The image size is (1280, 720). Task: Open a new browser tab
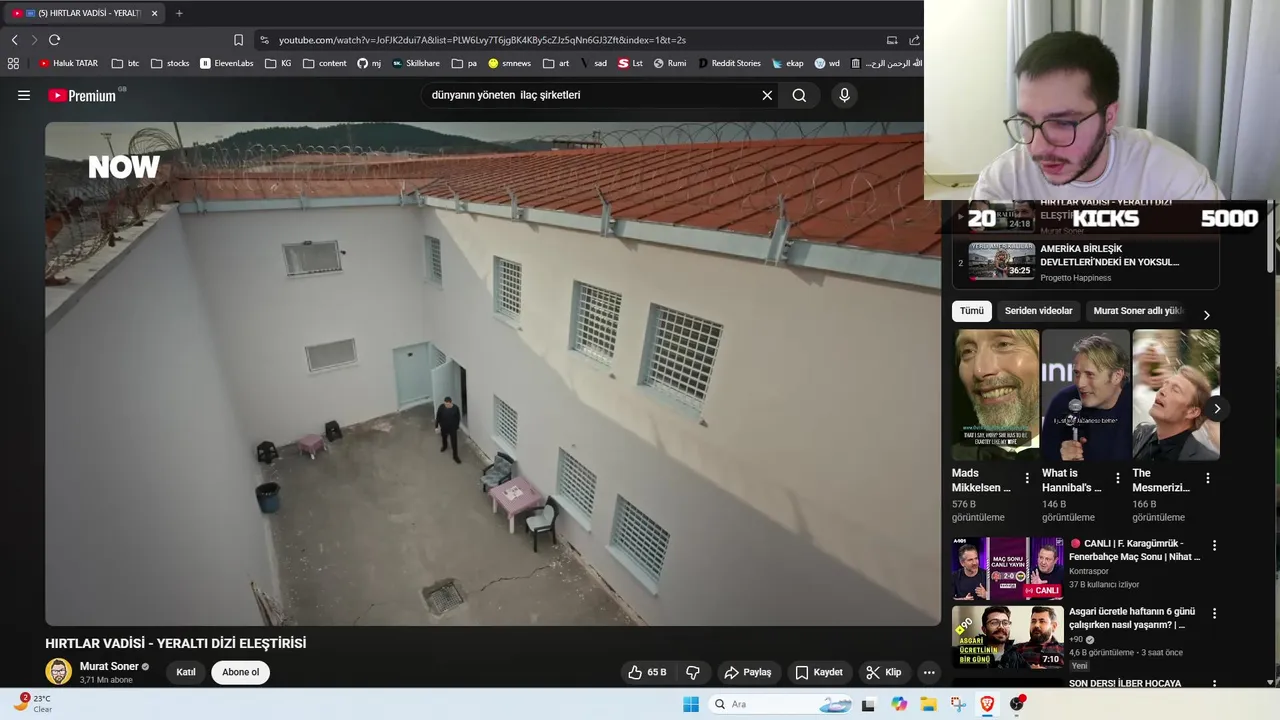click(x=179, y=13)
